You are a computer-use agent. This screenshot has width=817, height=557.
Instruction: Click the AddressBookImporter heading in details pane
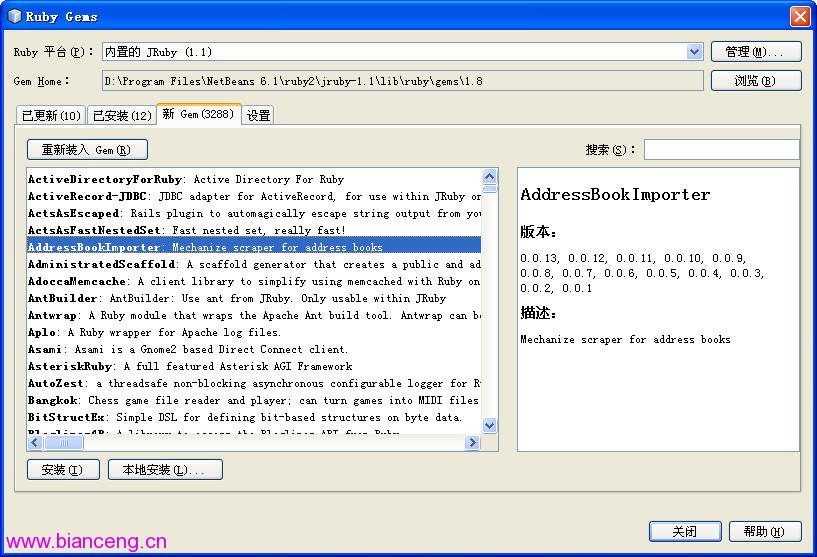(615, 195)
